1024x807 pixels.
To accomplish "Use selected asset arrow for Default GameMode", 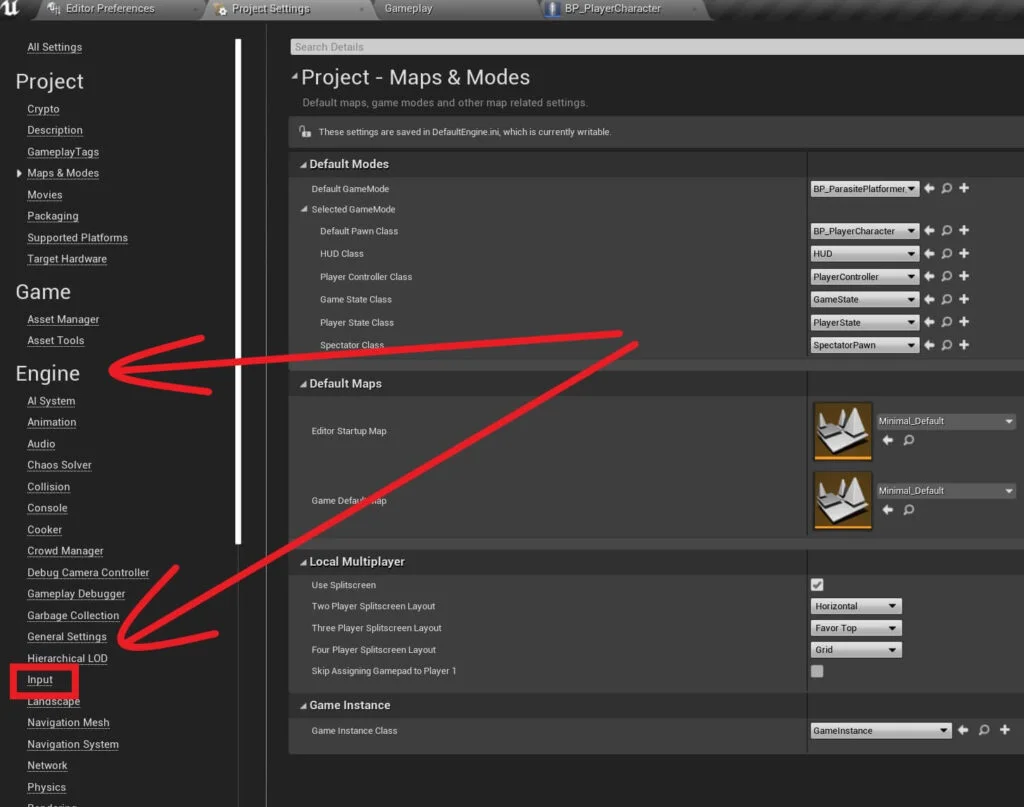I will point(929,188).
